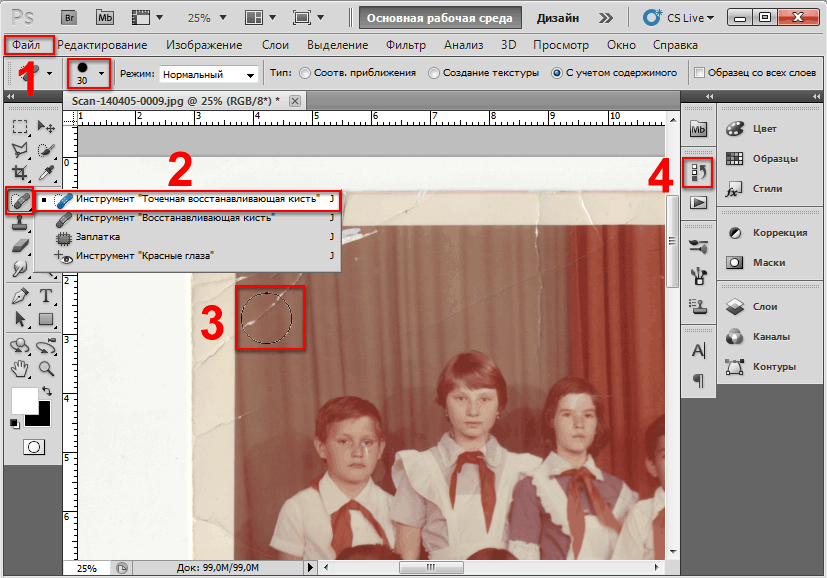Image resolution: width=827 pixels, height=578 pixels.
Task: Close the Scan-140405-0009.jpg document tab
Action: point(295,101)
